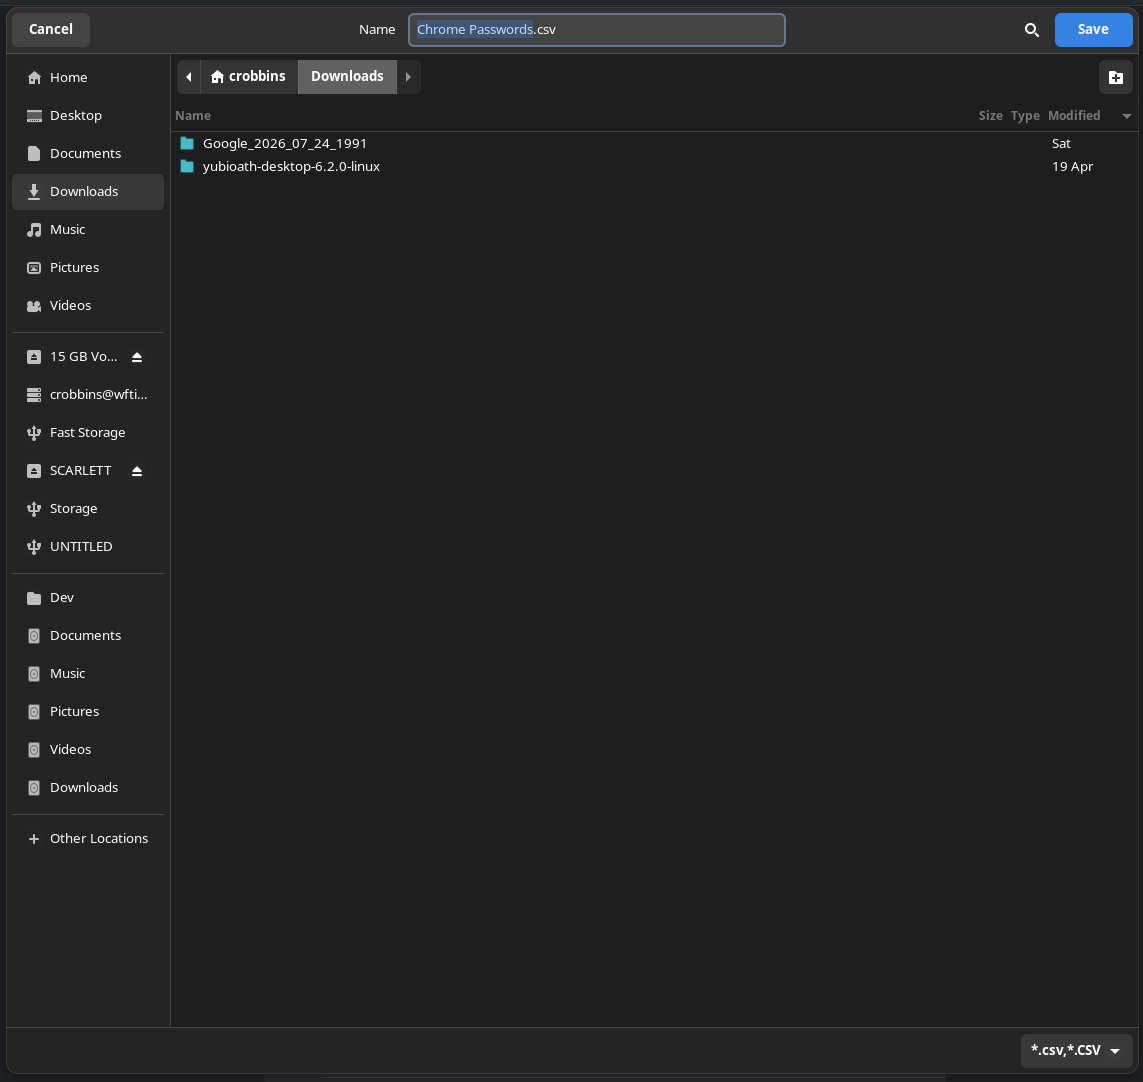Open Music with the musical note icon
Viewport: 1143px width, 1082px height.
point(88,230)
